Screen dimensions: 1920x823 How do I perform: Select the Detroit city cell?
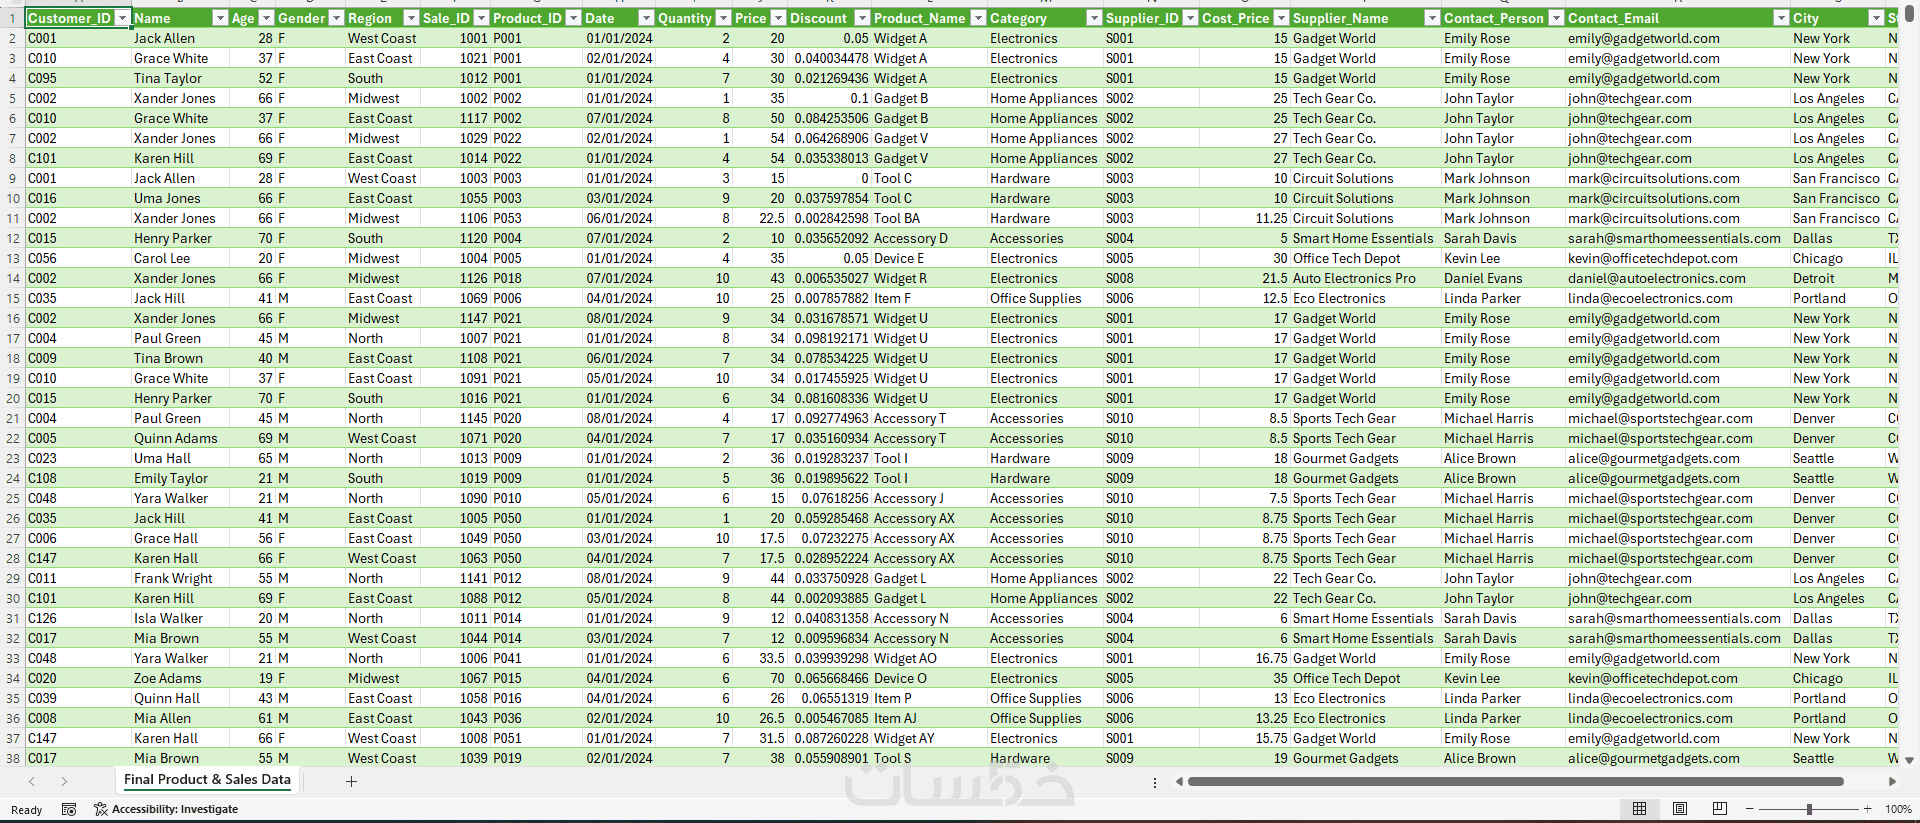(x=1838, y=278)
